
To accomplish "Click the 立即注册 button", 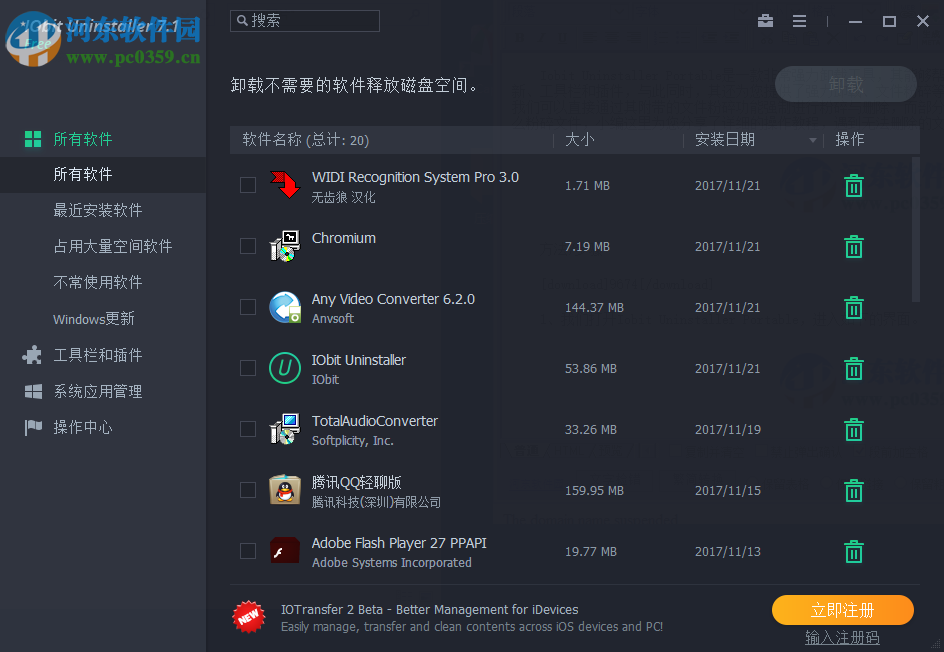I will [842, 610].
